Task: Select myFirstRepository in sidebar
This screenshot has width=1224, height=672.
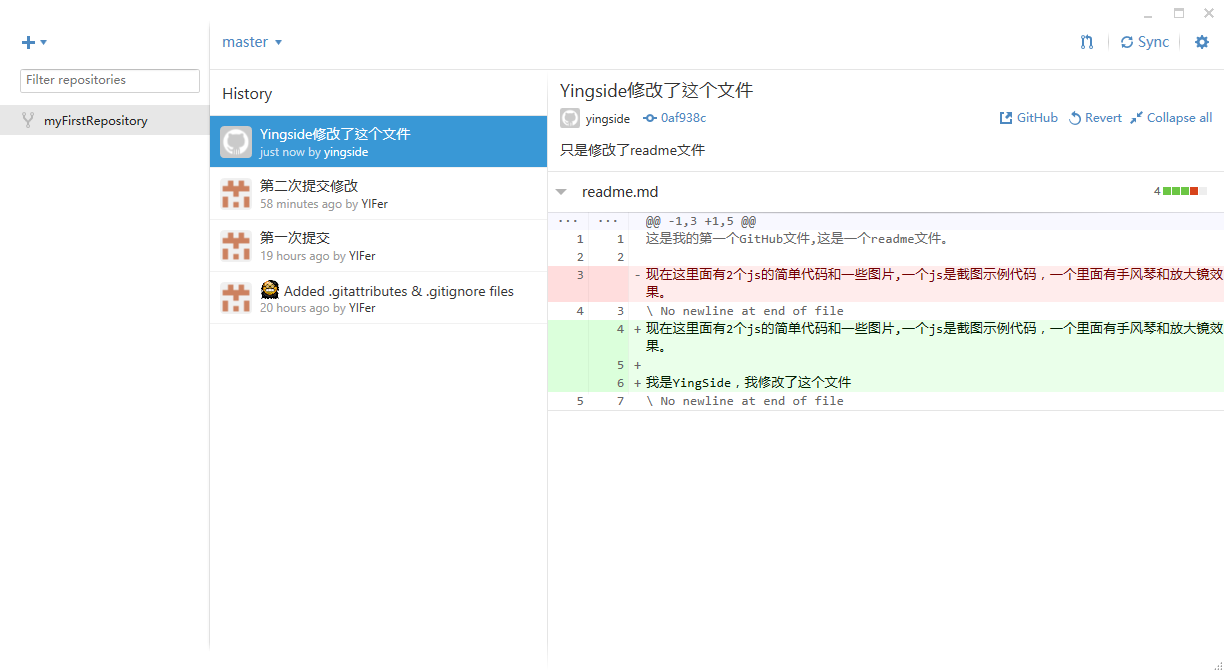Action: [104, 121]
